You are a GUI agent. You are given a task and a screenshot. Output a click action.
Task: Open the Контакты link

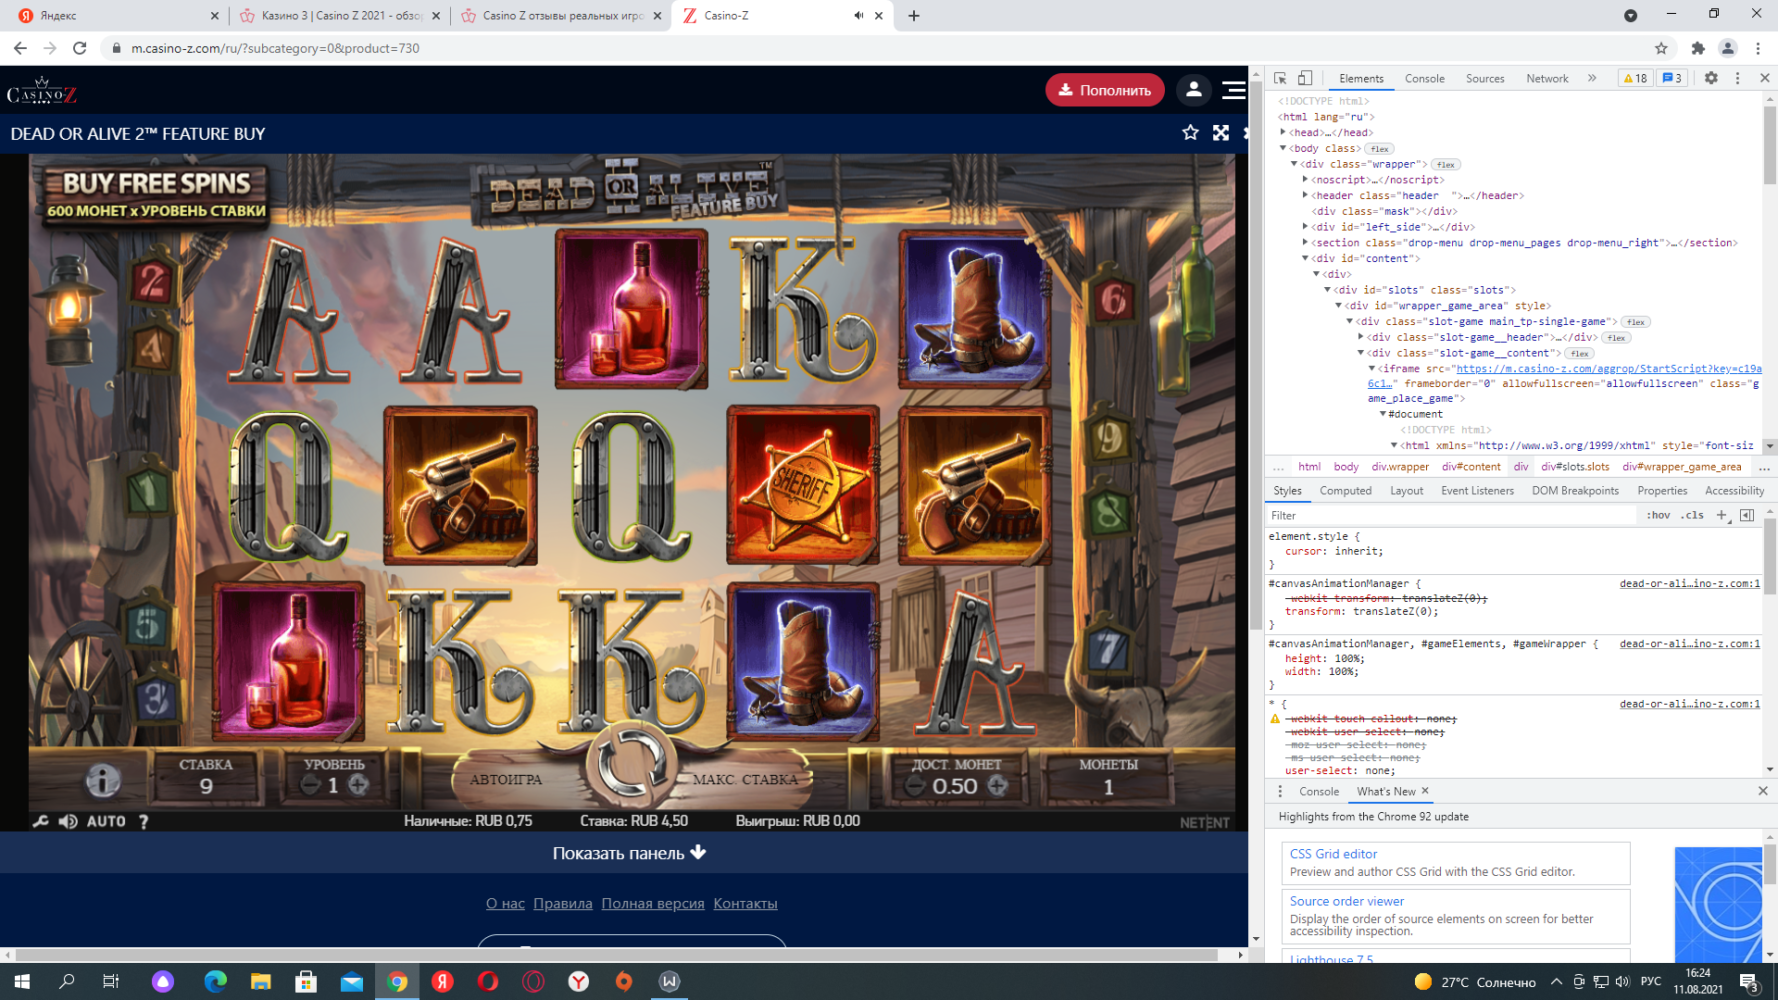(745, 904)
